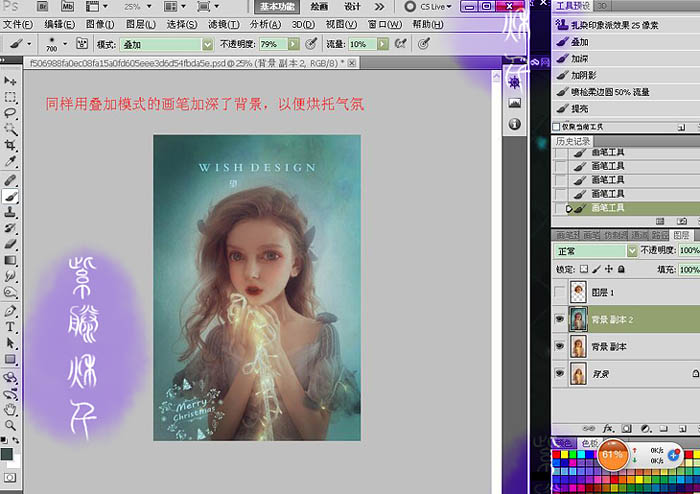Check the 仅限当前工具 checkbox
The height and width of the screenshot is (494, 700).
coord(556,127)
